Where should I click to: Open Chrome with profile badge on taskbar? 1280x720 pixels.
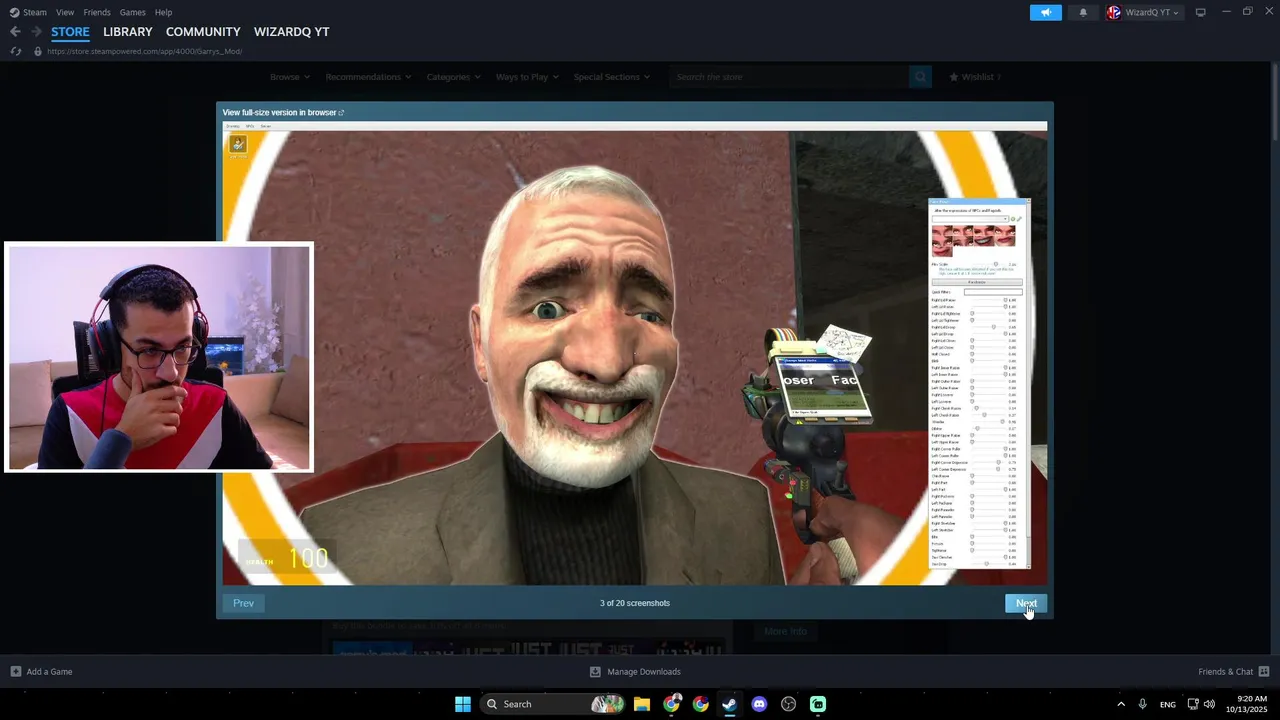tap(671, 704)
